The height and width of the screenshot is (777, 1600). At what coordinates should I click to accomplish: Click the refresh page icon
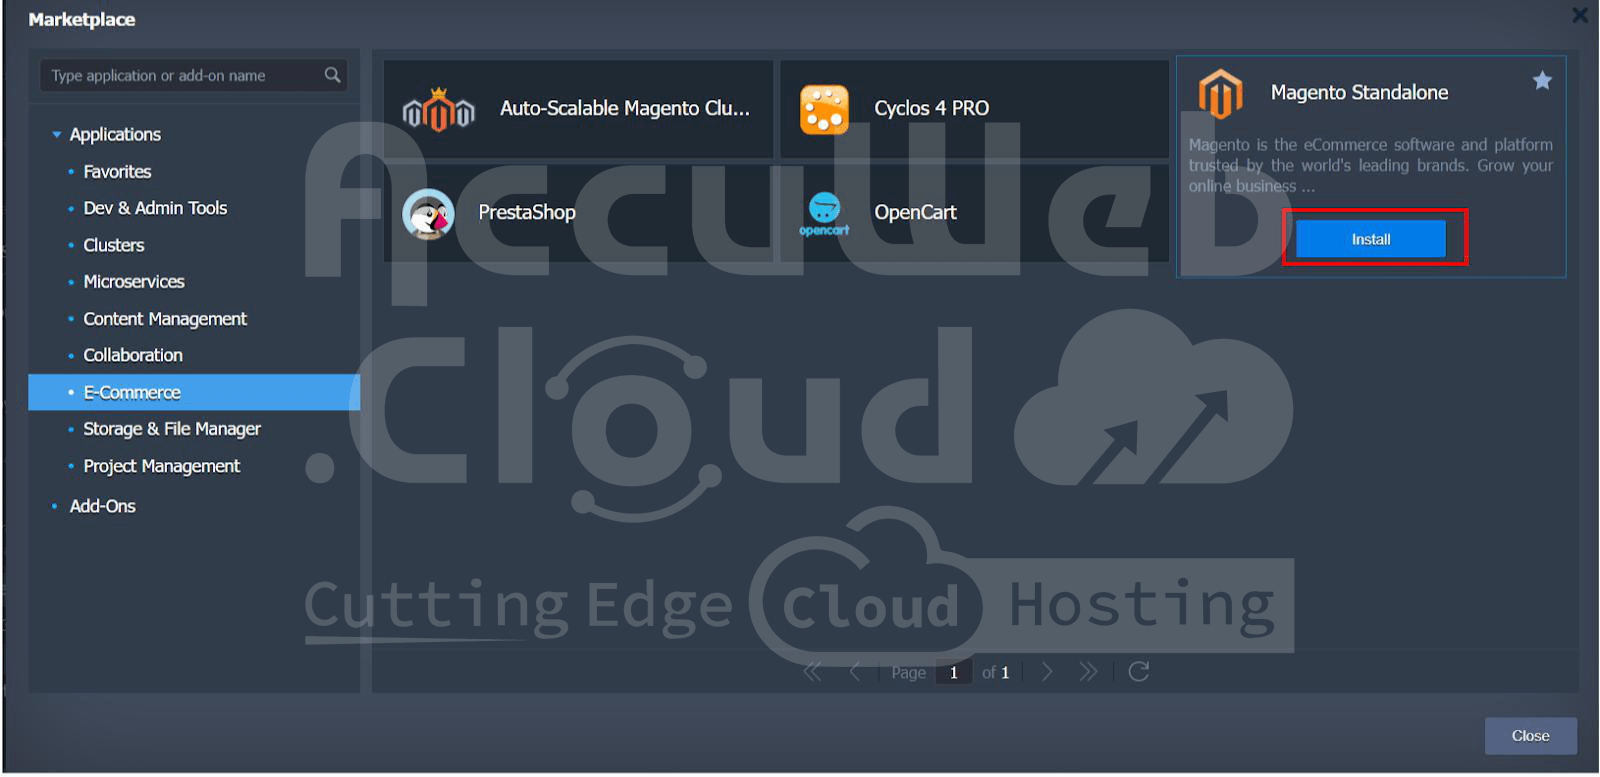coord(1138,672)
